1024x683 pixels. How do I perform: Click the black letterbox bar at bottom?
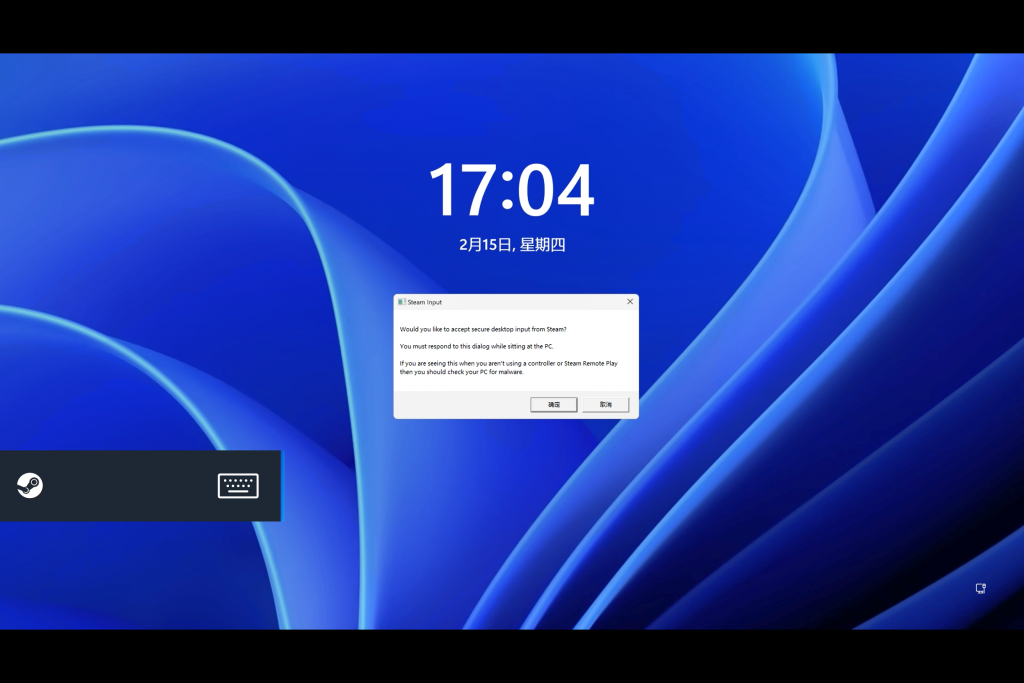tap(512, 656)
